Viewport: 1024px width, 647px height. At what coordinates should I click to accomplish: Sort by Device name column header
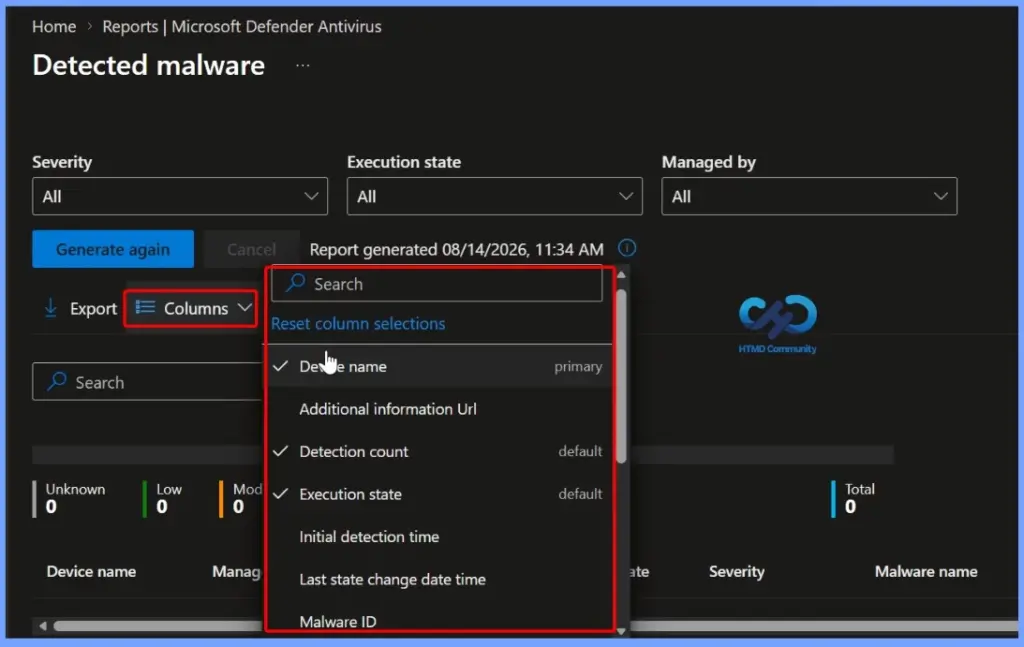click(91, 571)
